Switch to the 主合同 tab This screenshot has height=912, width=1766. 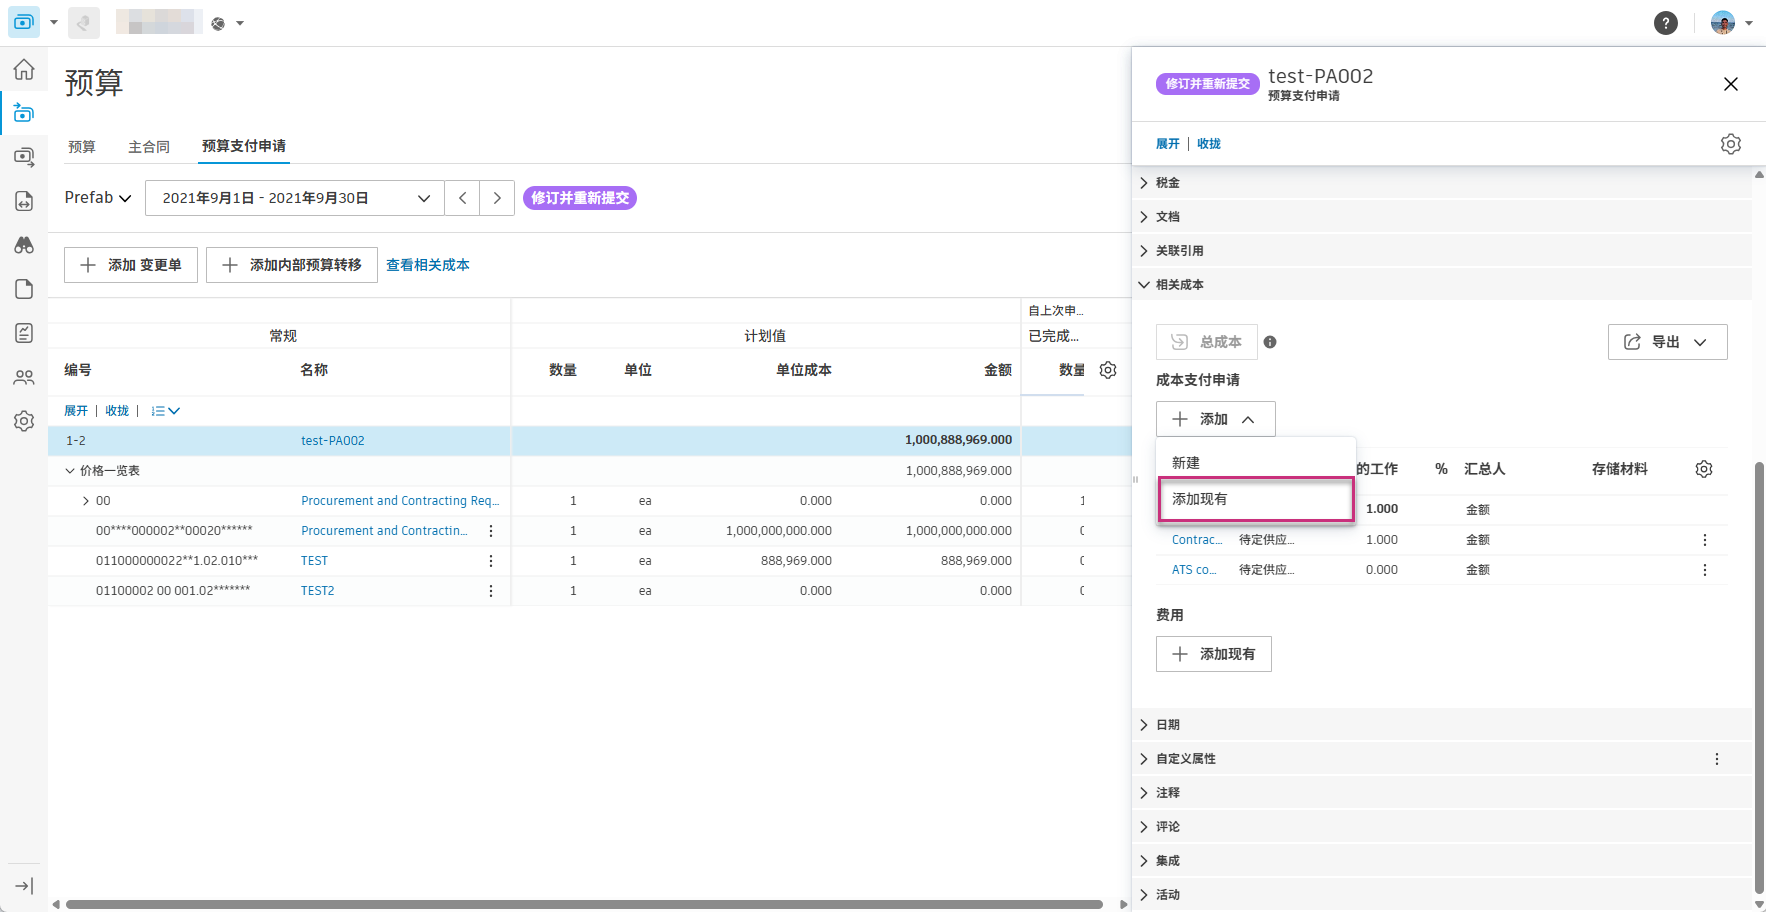[x=149, y=147]
